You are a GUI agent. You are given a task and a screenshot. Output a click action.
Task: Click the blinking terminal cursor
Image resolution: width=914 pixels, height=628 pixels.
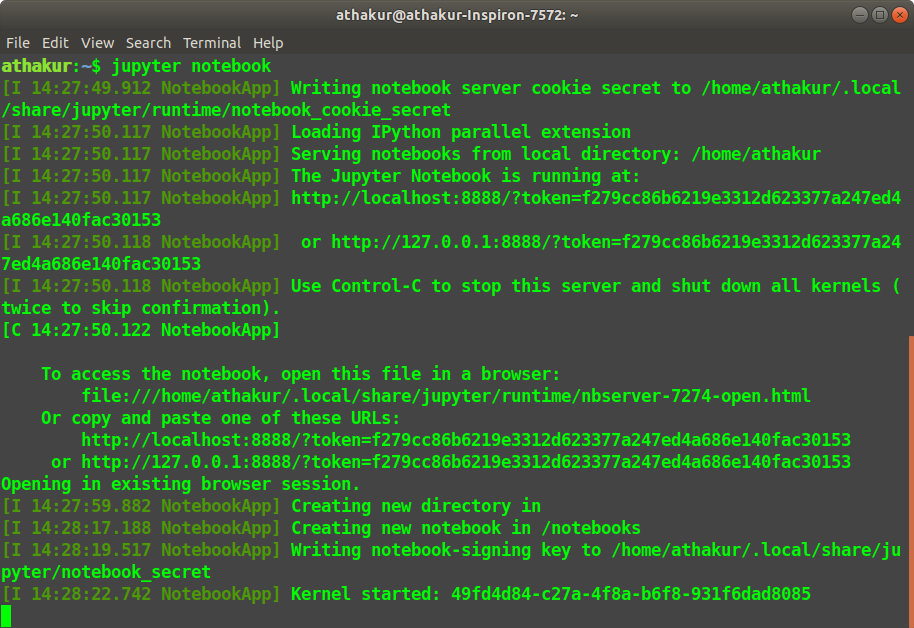pos(11,615)
